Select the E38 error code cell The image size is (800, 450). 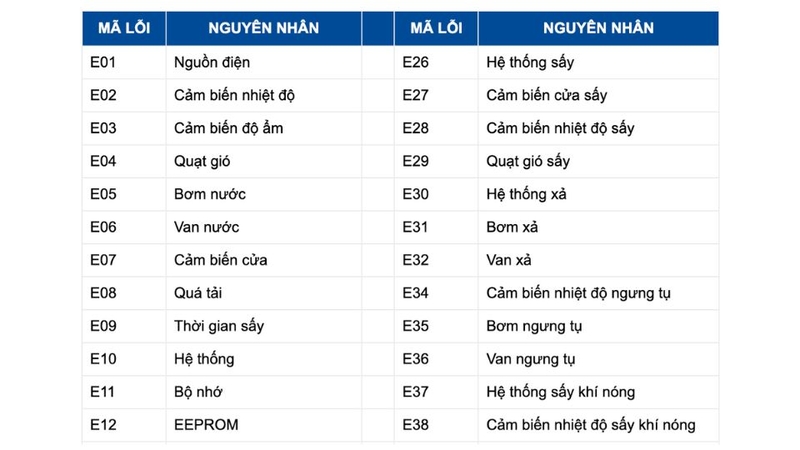tap(416, 425)
